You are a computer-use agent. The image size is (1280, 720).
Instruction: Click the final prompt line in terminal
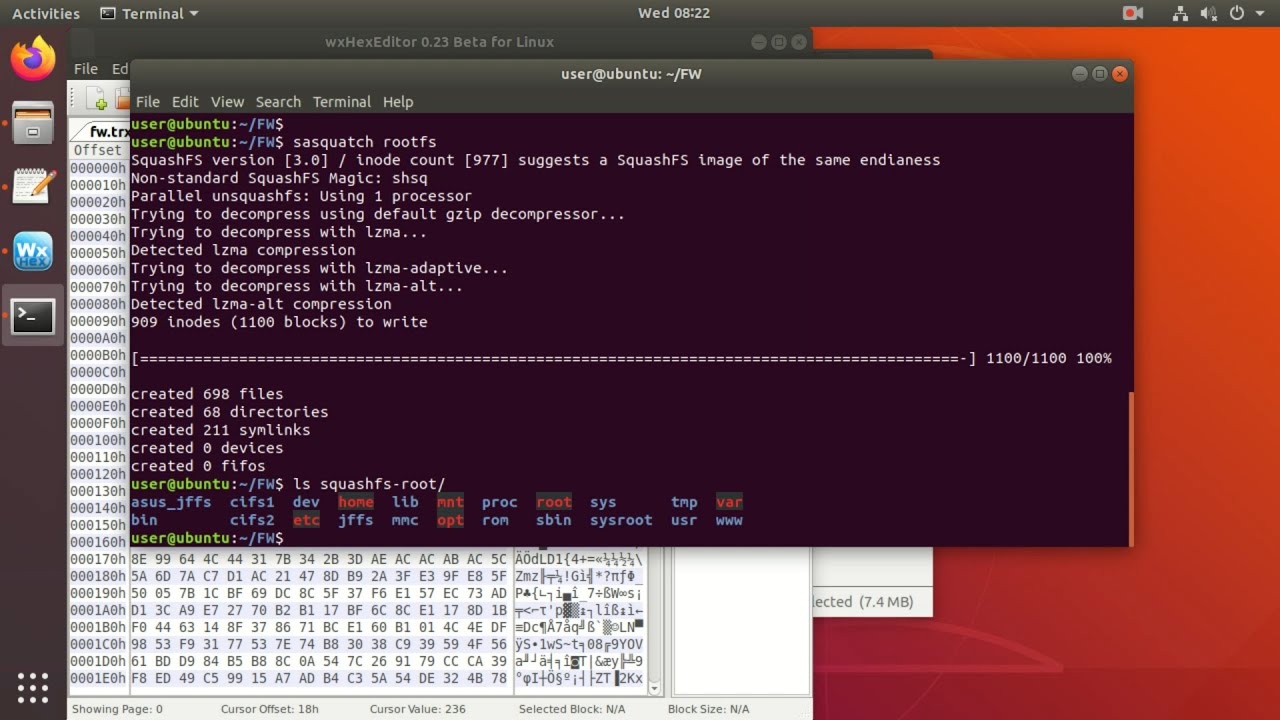[207, 538]
